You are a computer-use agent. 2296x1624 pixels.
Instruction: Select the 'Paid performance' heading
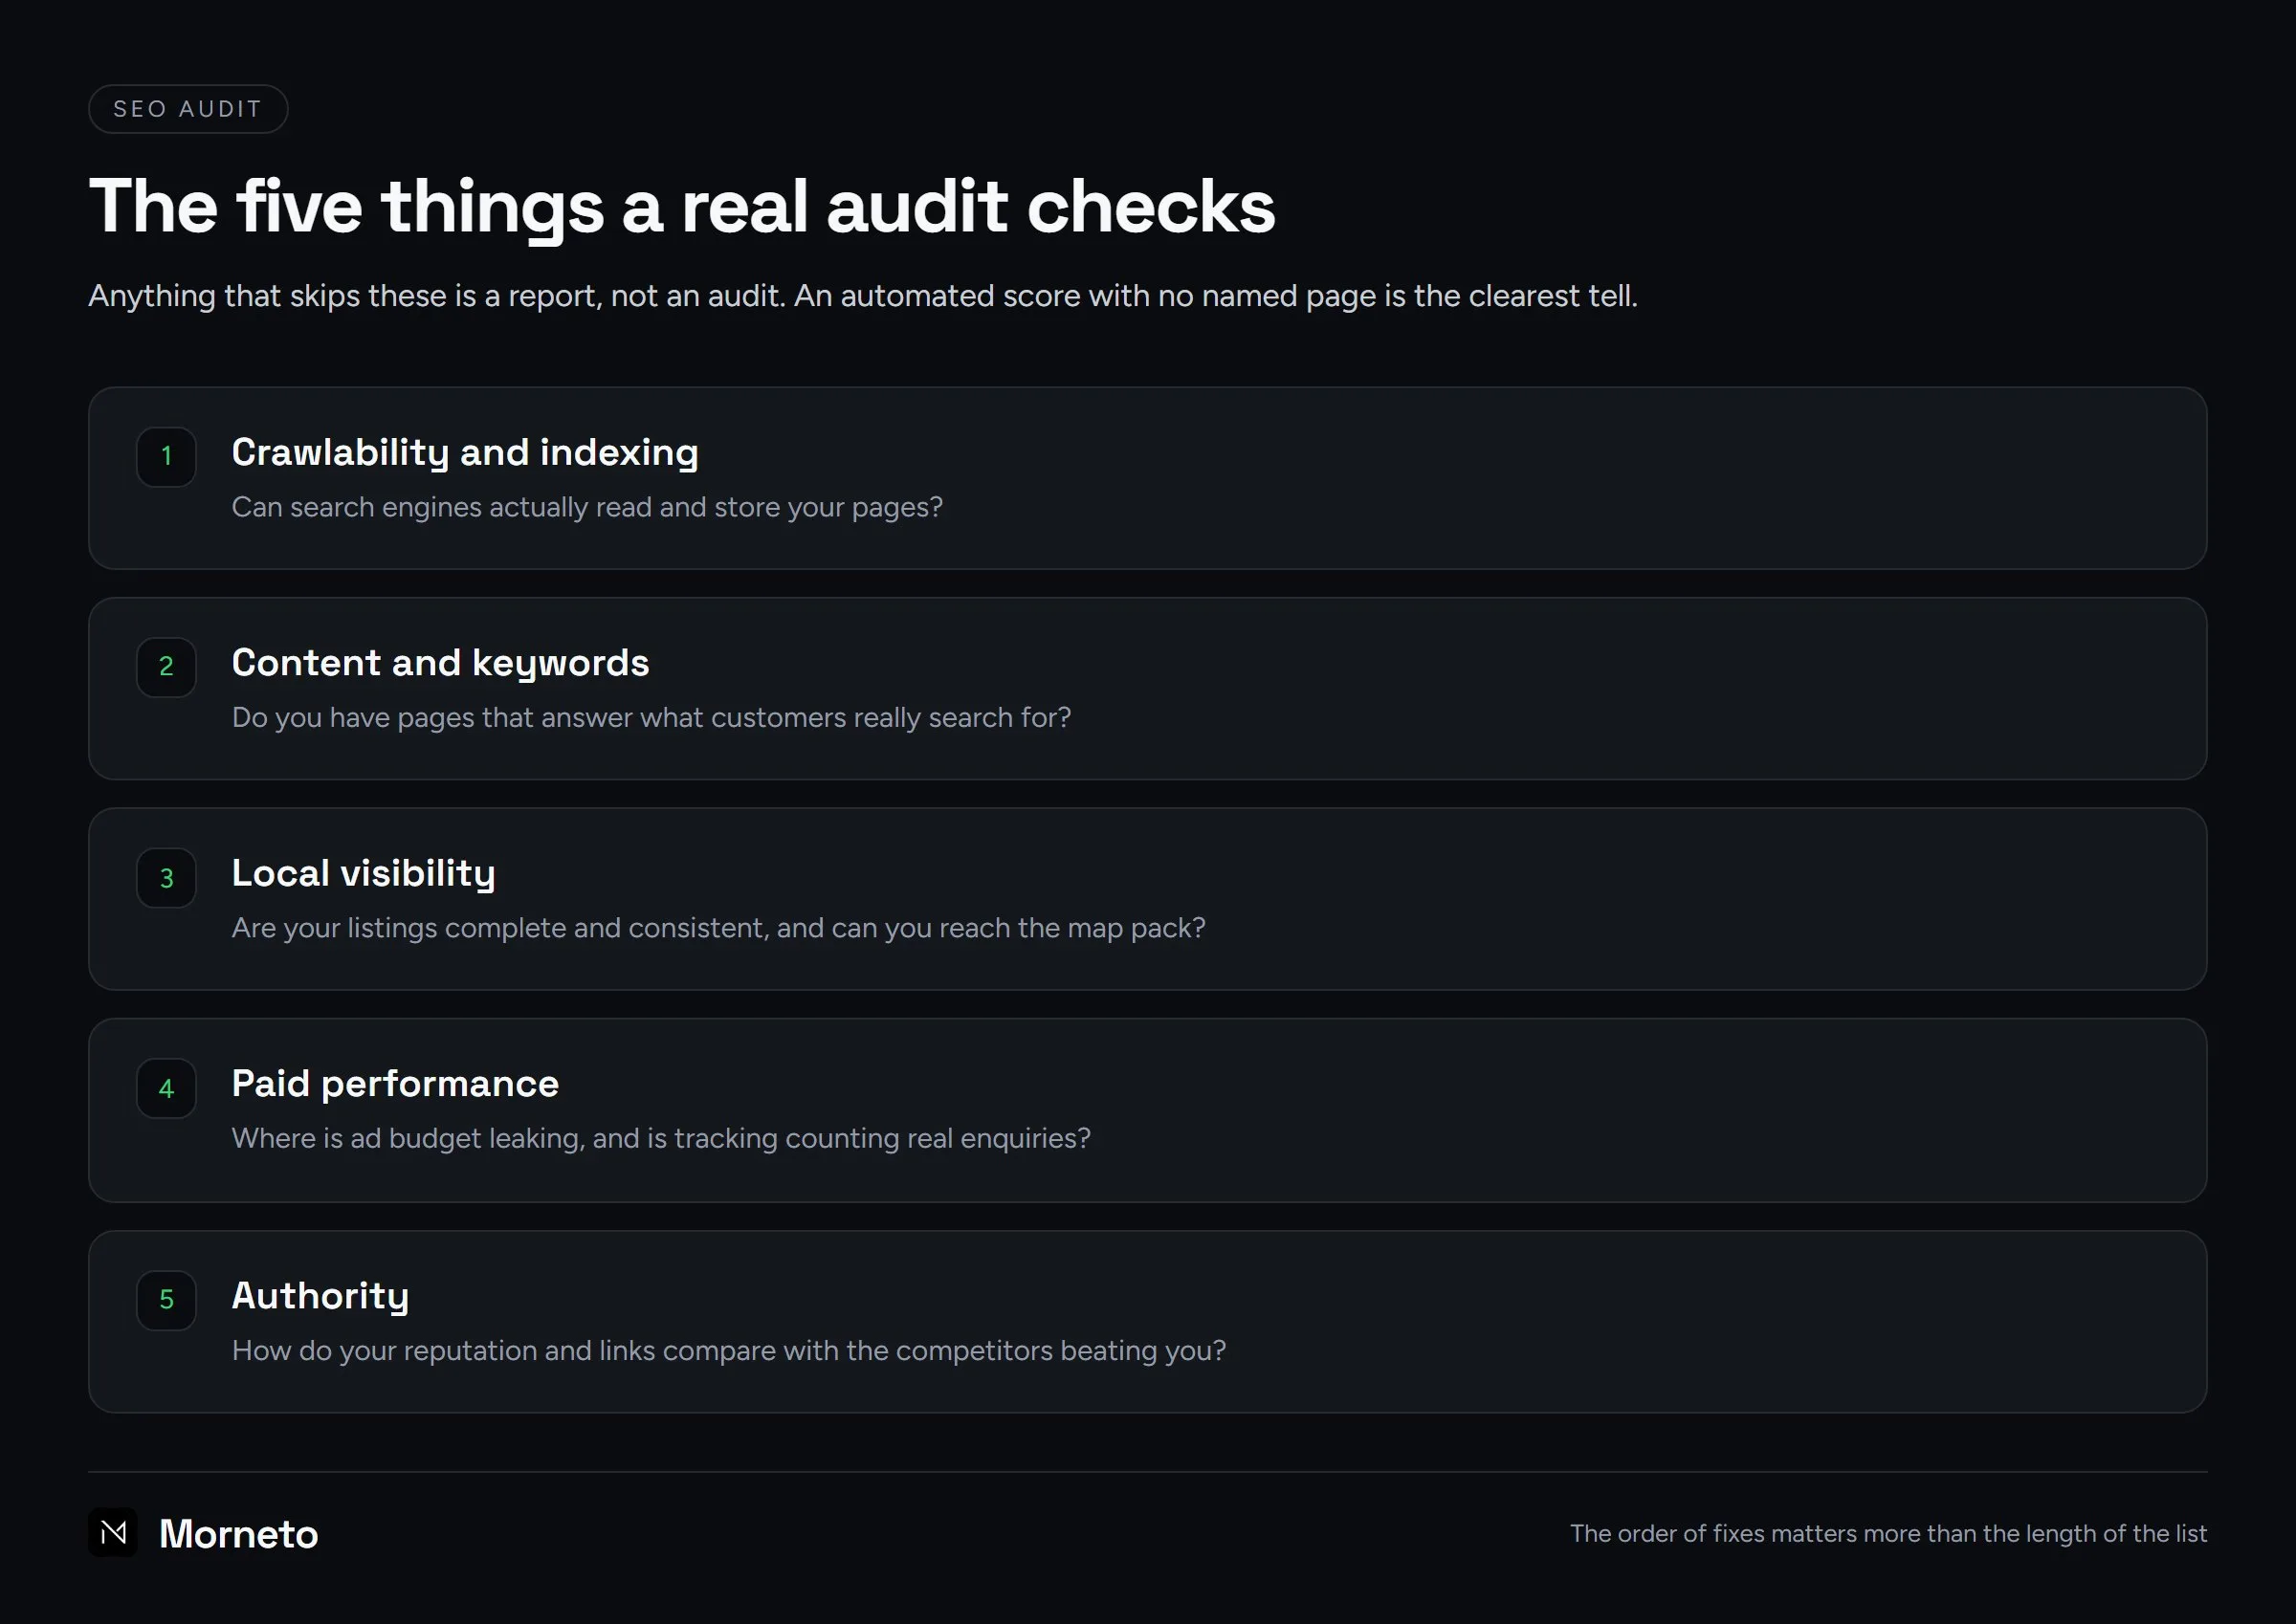pyautogui.click(x=395, y=1084)
